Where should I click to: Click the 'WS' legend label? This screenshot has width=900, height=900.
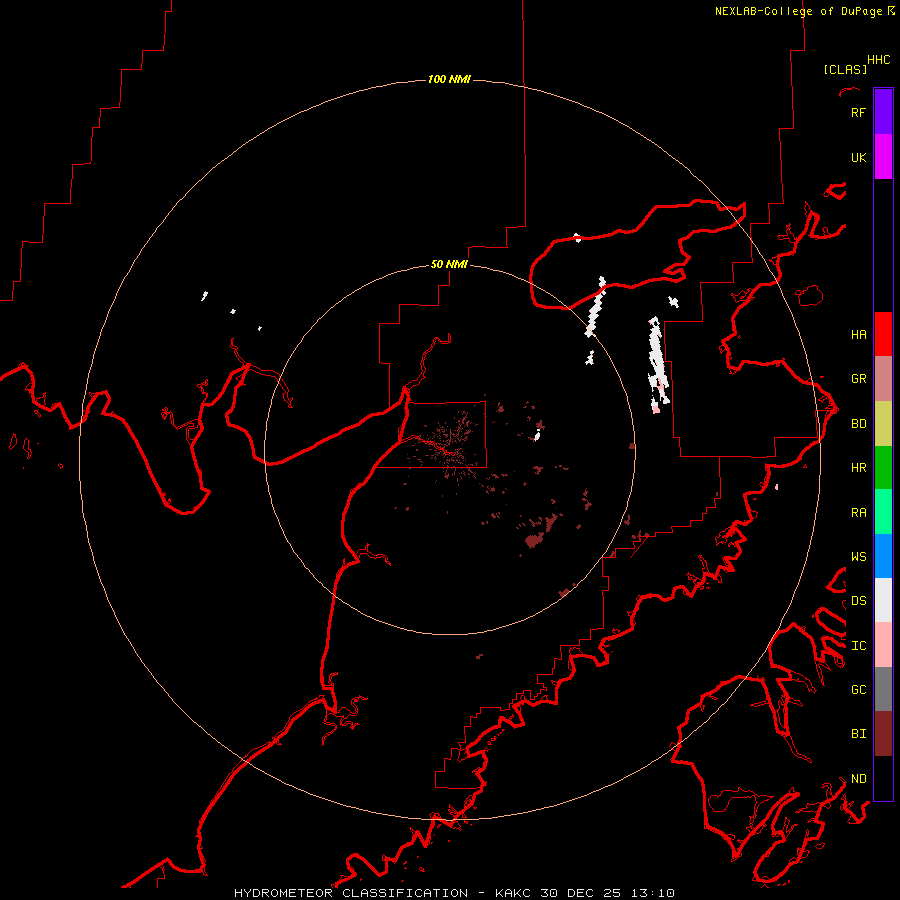858,557
